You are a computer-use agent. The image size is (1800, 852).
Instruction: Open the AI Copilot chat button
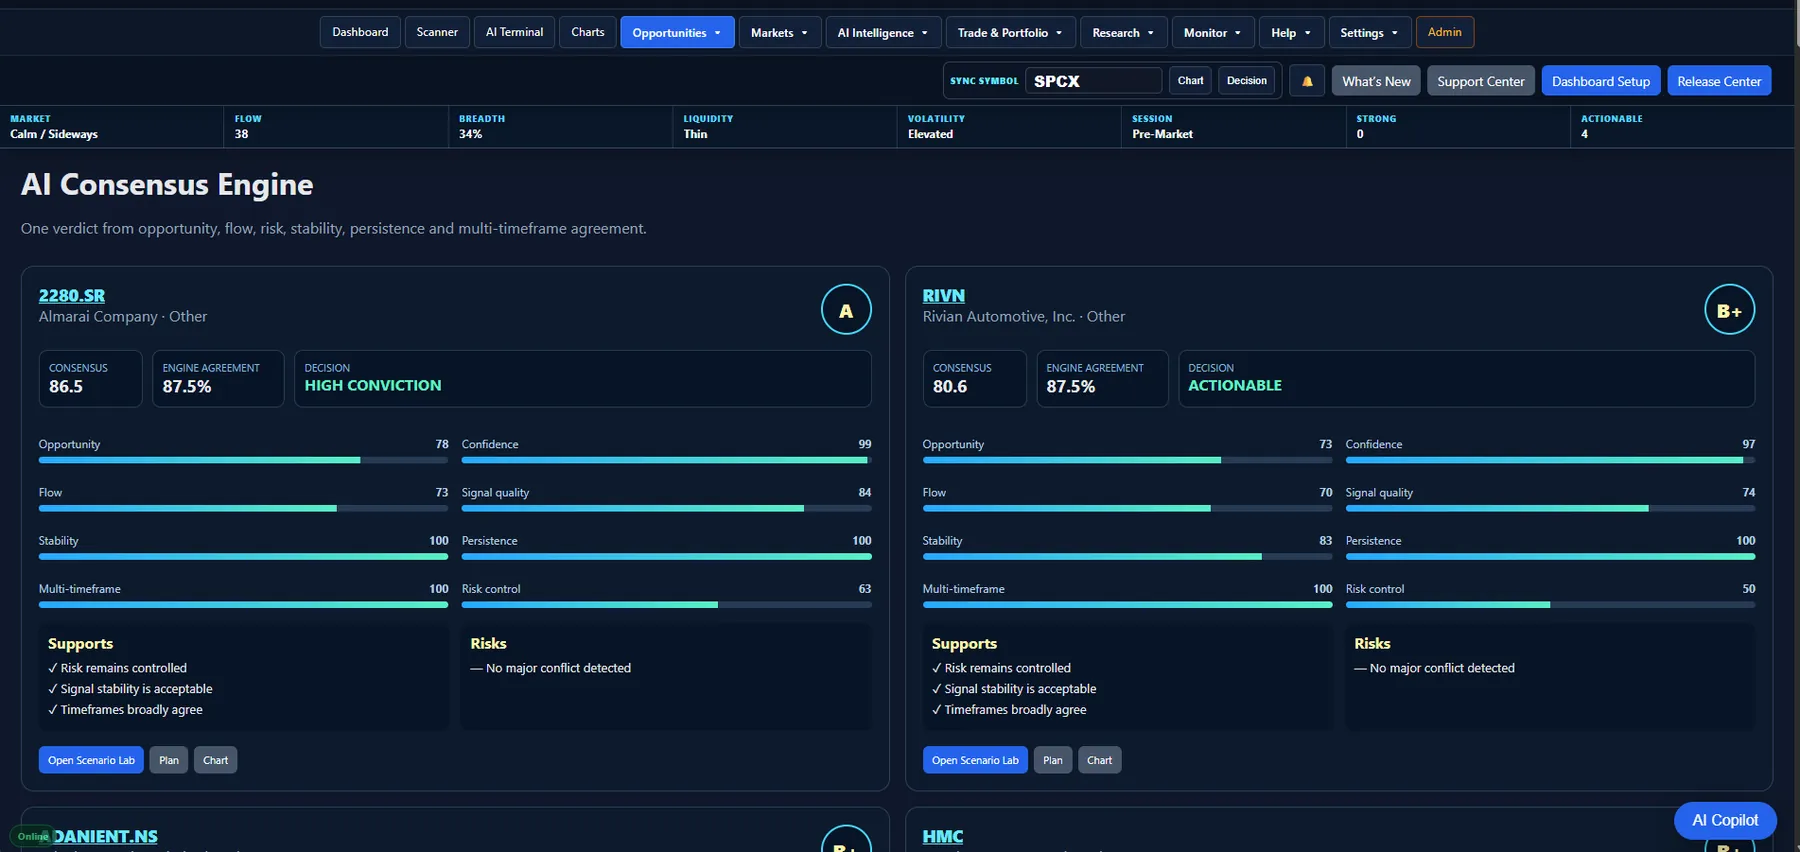click(x=1725, y=820)
